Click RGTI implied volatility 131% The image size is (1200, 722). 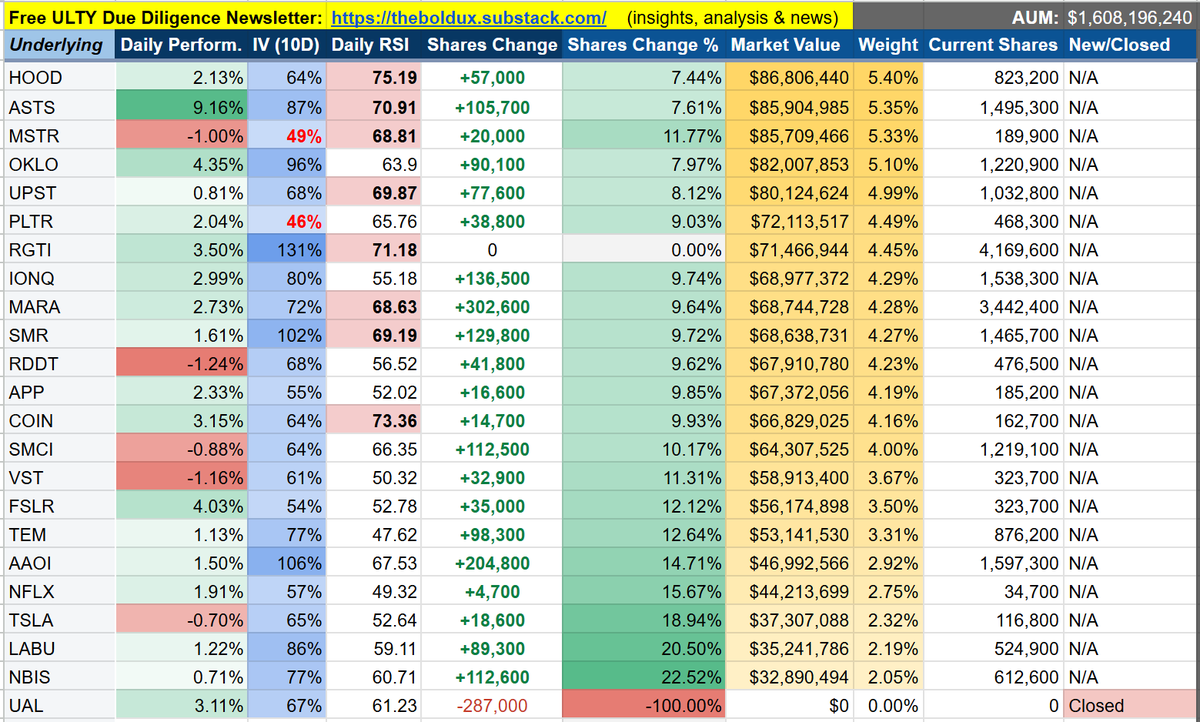pos(287,249)
